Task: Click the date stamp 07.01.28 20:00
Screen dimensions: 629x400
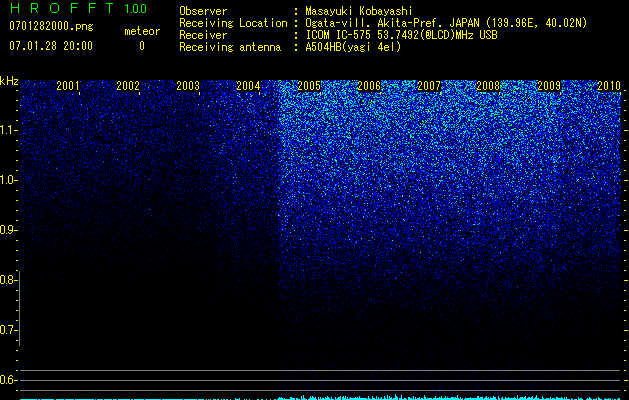Action: click(x=51, y=46)
